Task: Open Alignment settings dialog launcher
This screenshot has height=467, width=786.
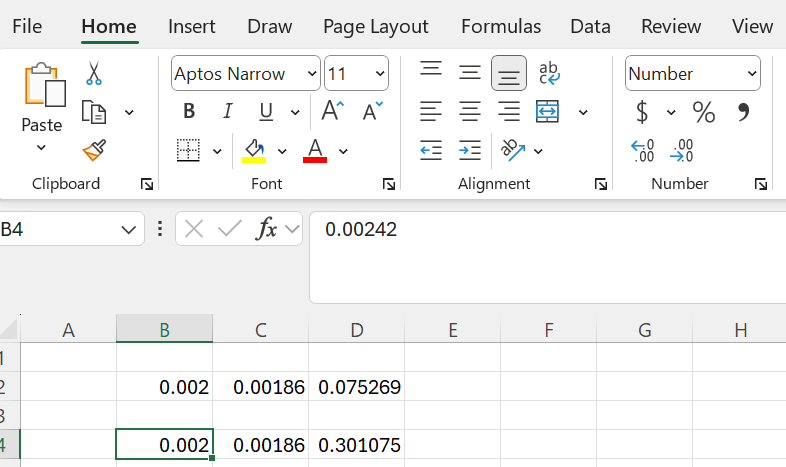Action: pyautogui.click(x=601, y=184)
